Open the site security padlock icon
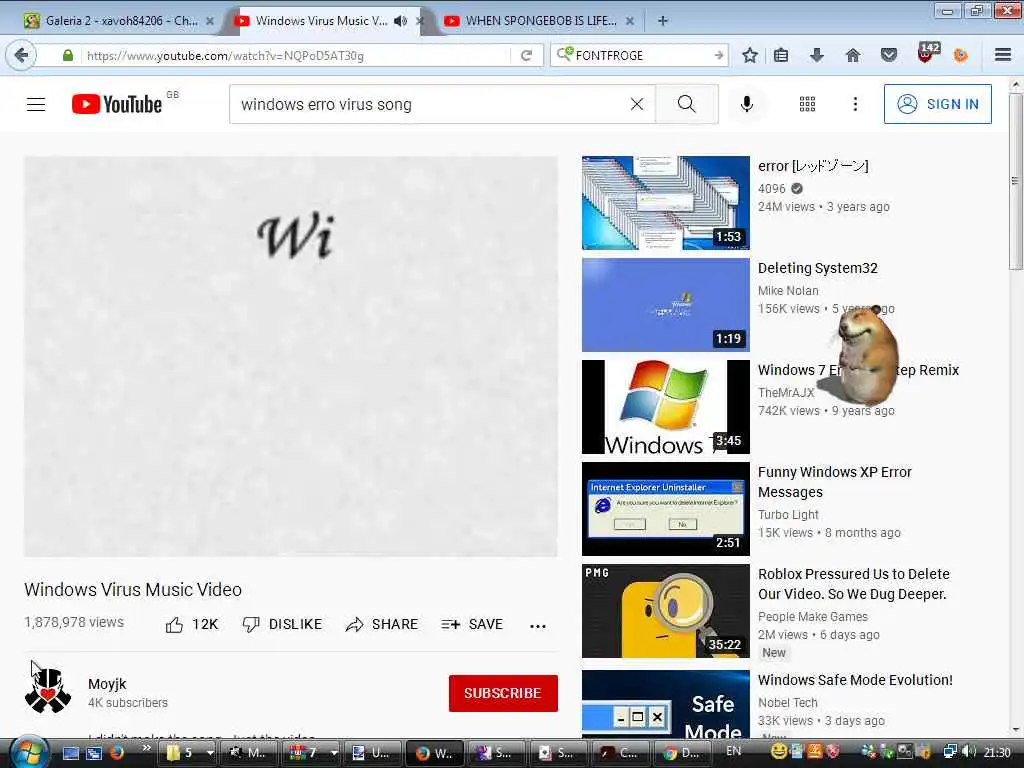The width and height of the screenshot is (1024, 768). [x=67, y=56]
